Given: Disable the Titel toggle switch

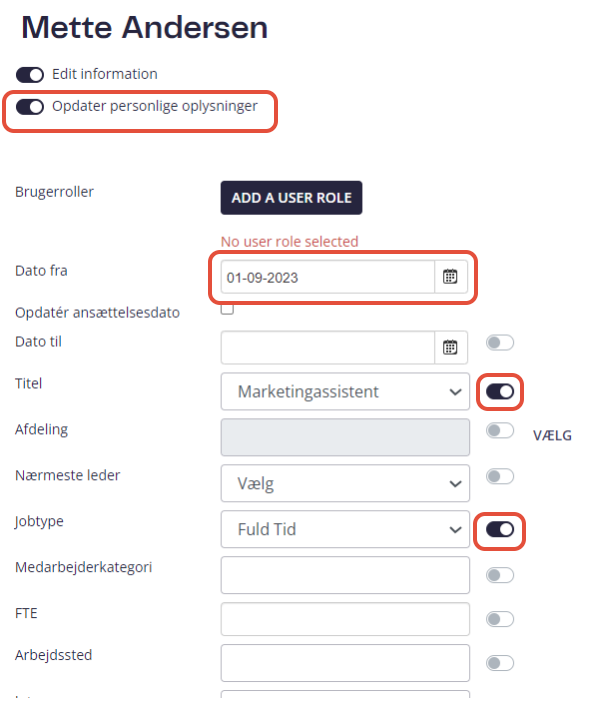Looking at the screenshot, I should (500, 392).
